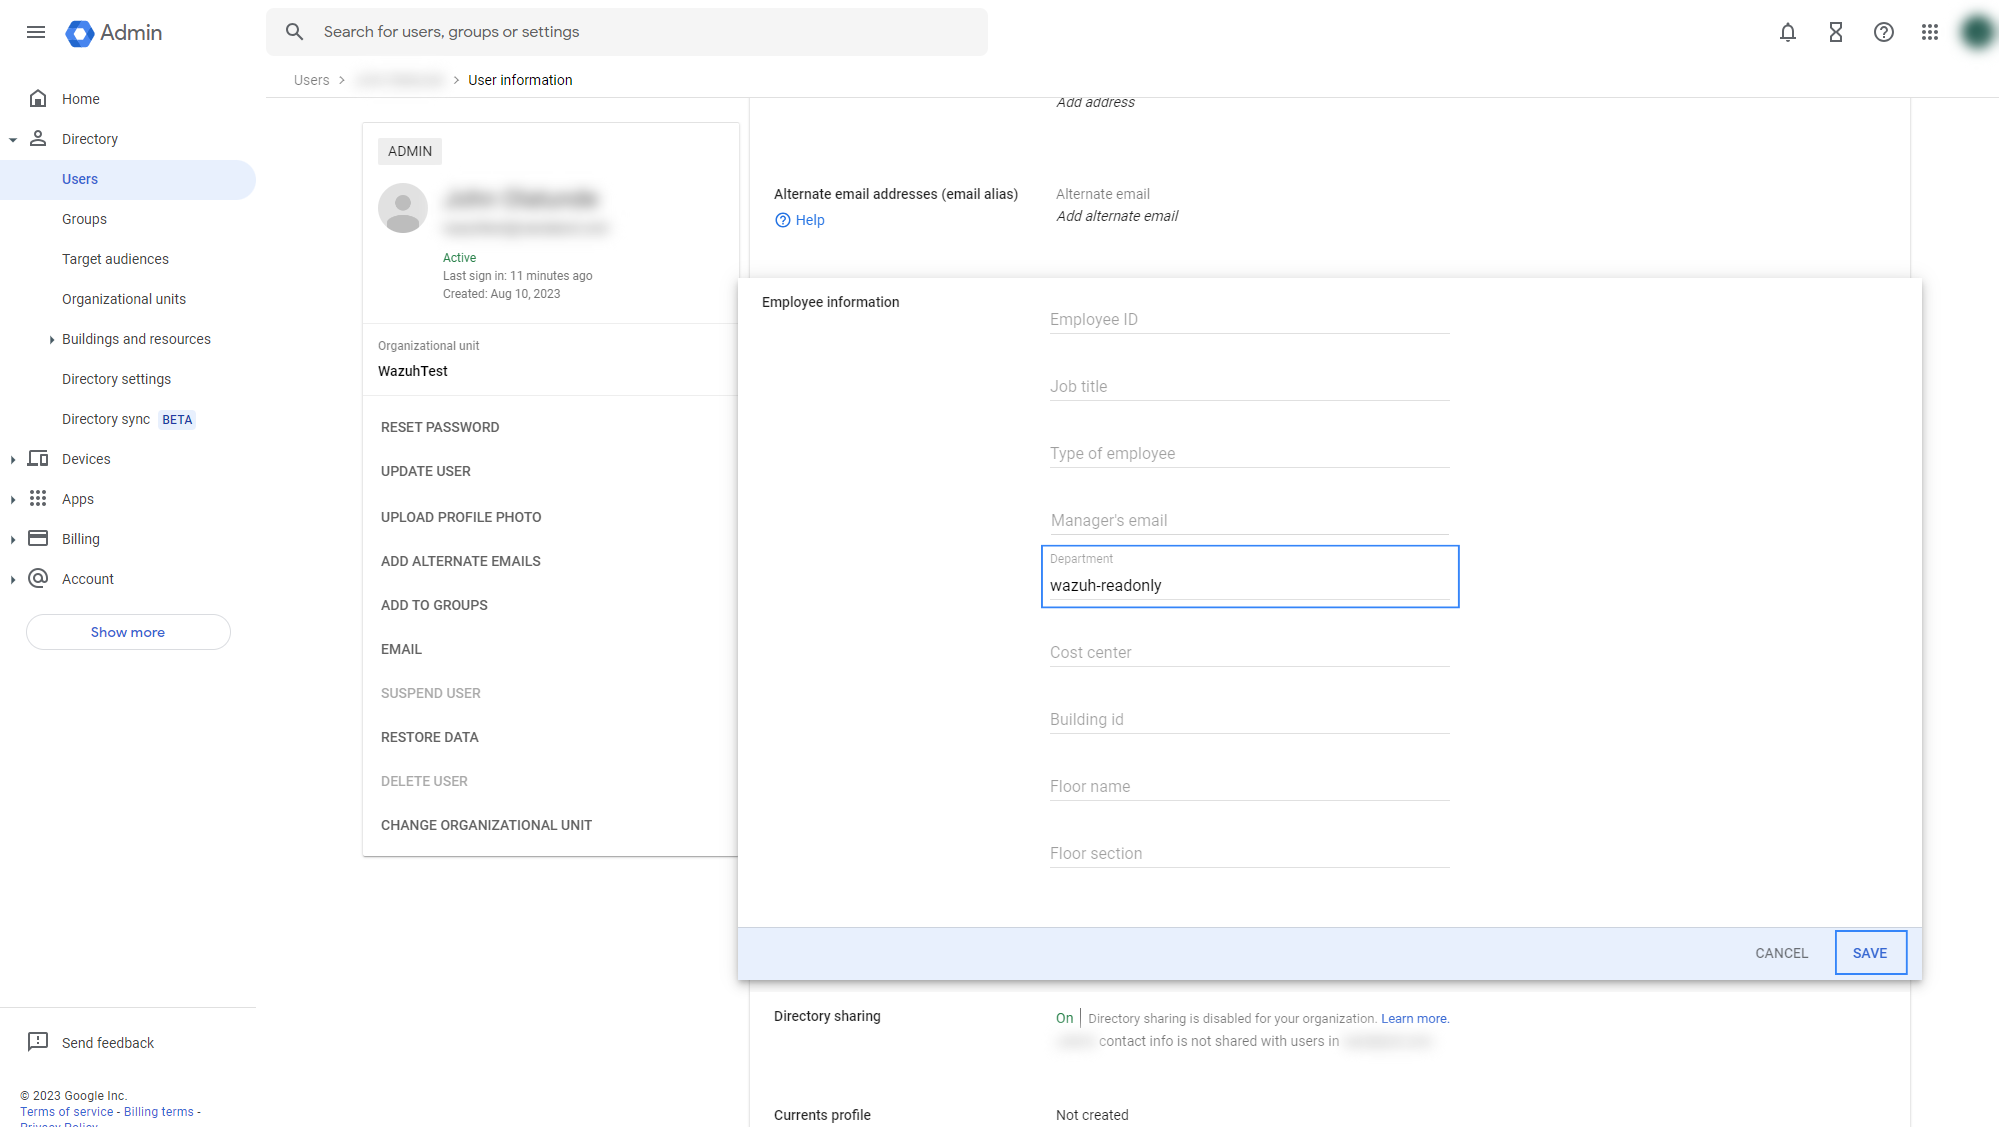1999x1127 pixels.
Task: Click RESET PASSWORD action
Action: pyautogui.click(x=440, y=427)
